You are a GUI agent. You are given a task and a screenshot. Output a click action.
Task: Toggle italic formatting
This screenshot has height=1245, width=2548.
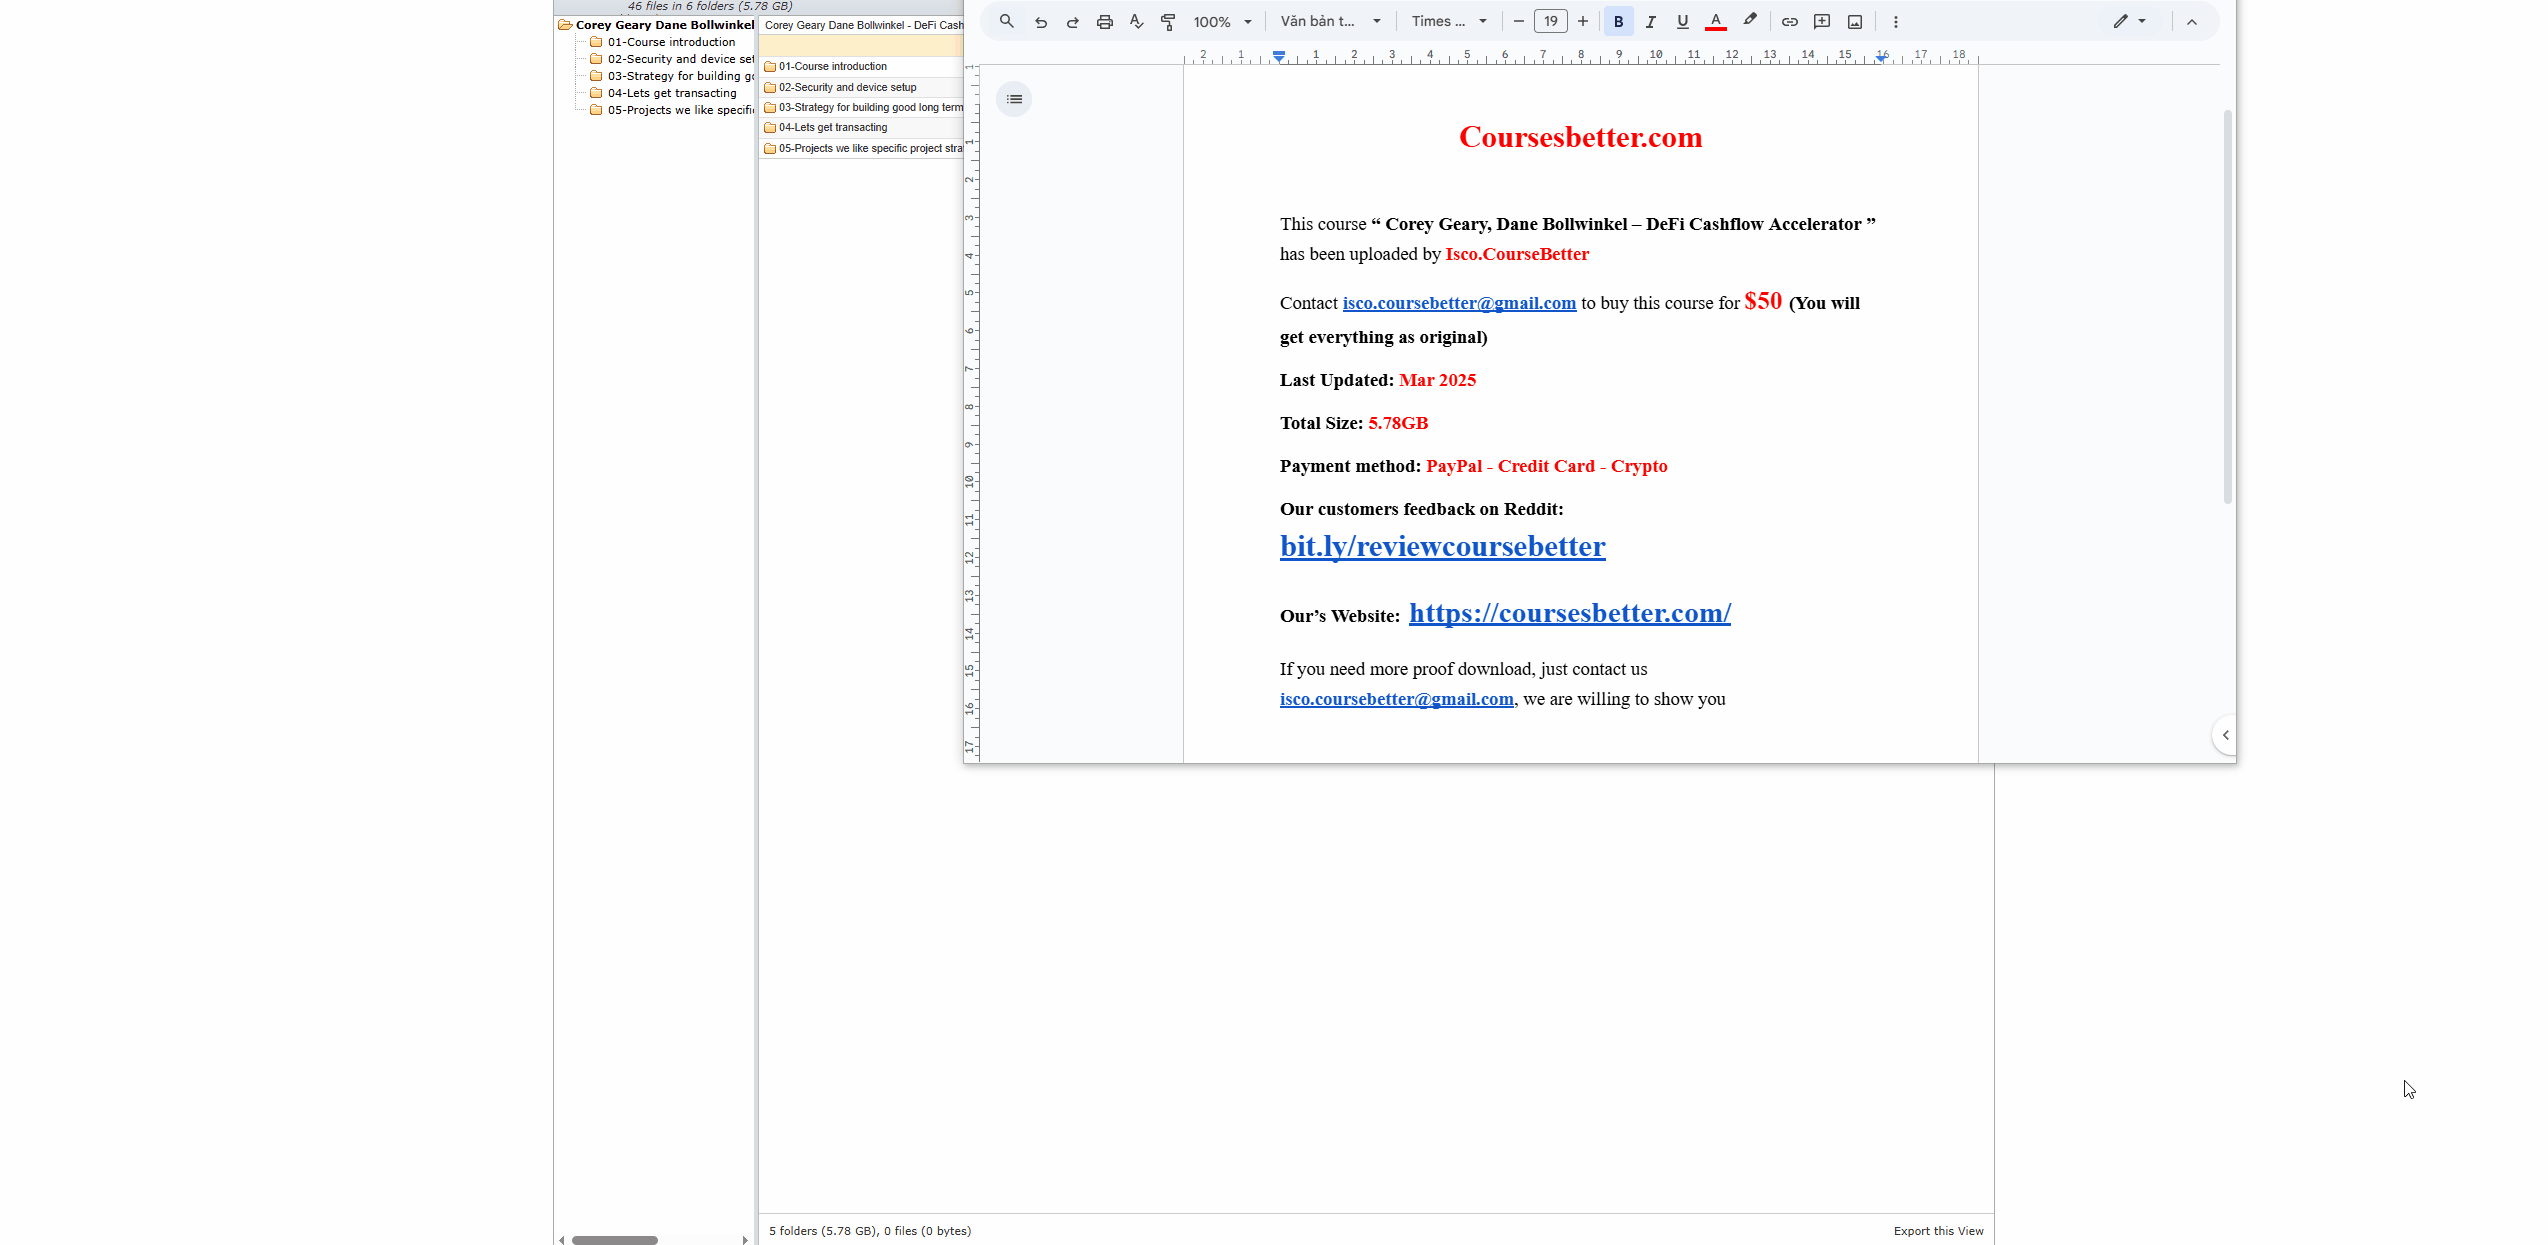pyautogui.click(x=1651, y=21)
